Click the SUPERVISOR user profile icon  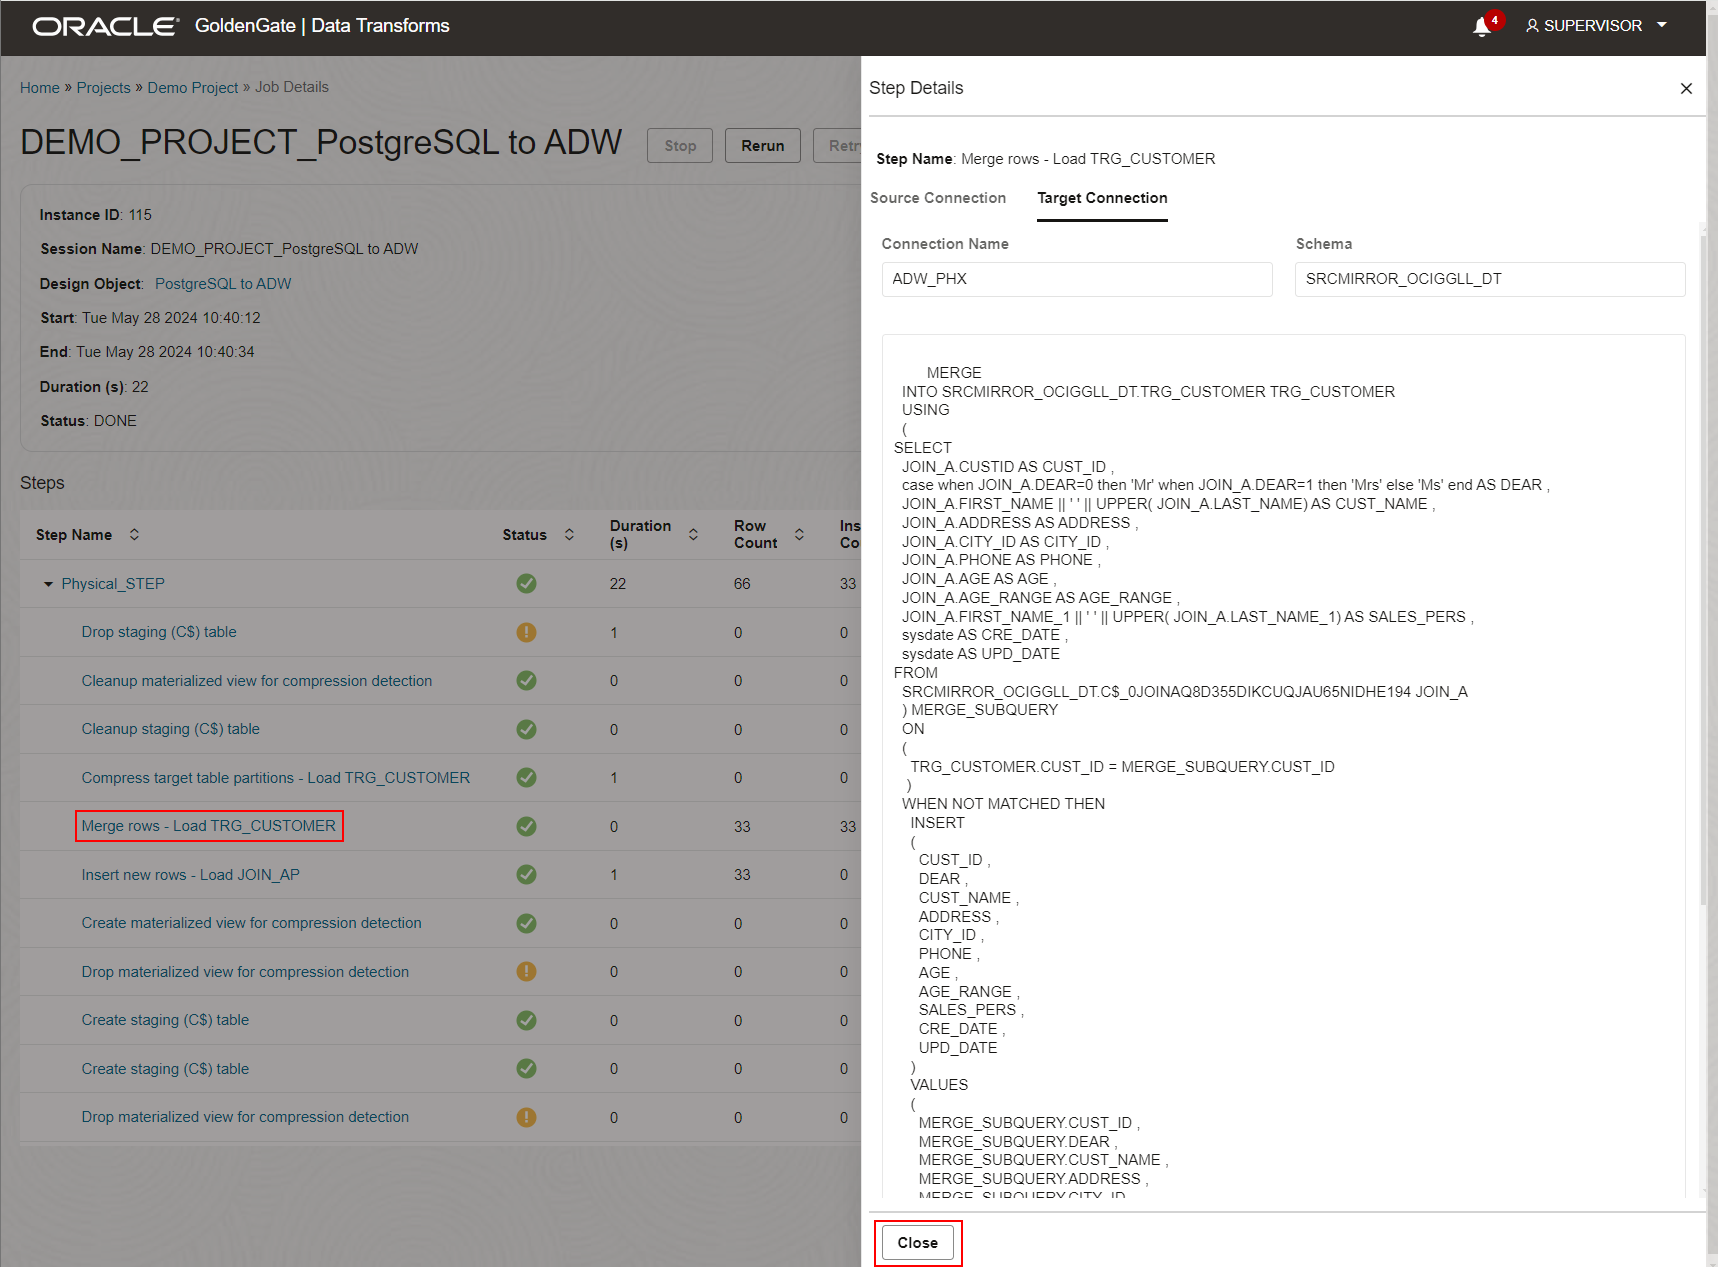pyautogui.click(x=1533, y=26)
